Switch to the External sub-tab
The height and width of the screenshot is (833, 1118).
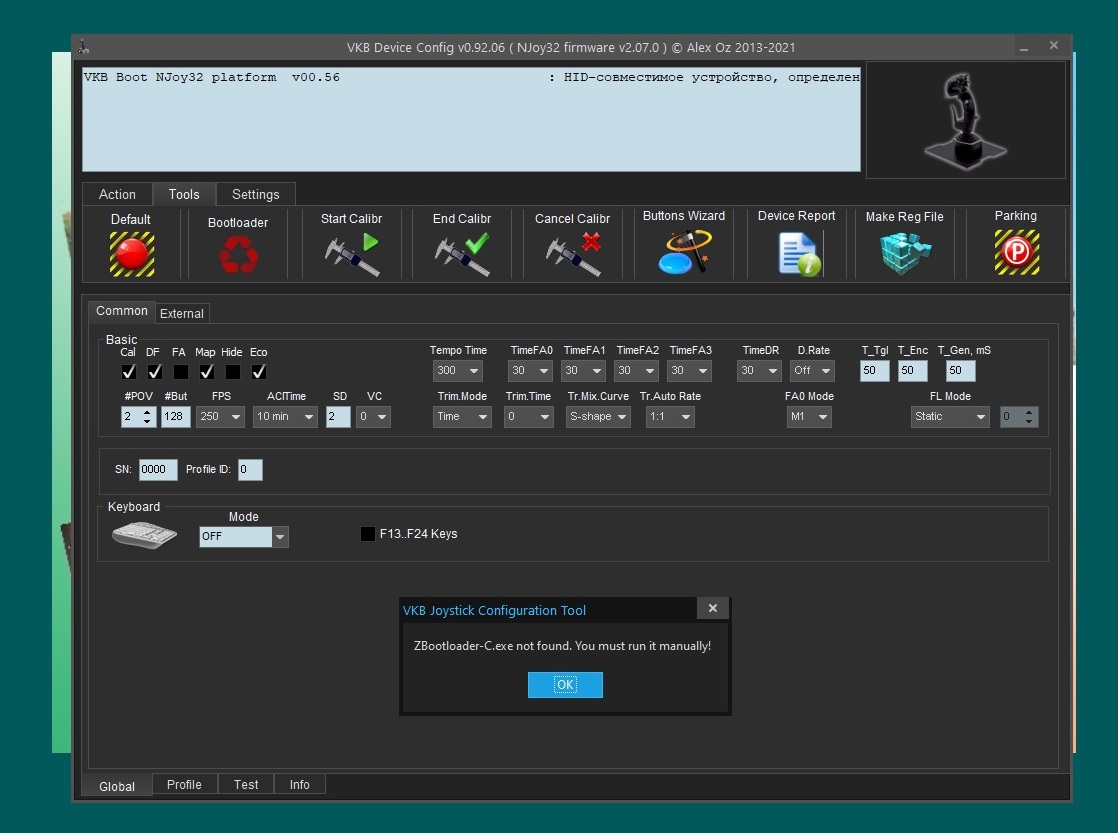182,313
